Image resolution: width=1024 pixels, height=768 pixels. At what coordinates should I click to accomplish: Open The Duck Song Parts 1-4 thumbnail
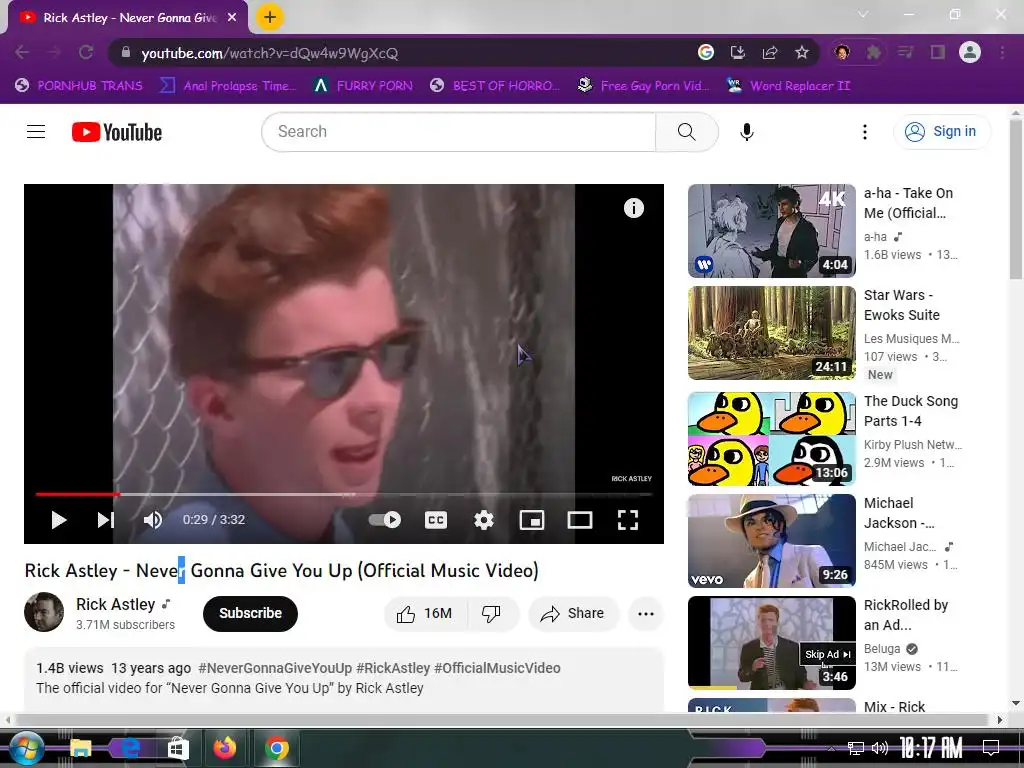(771, 439)
